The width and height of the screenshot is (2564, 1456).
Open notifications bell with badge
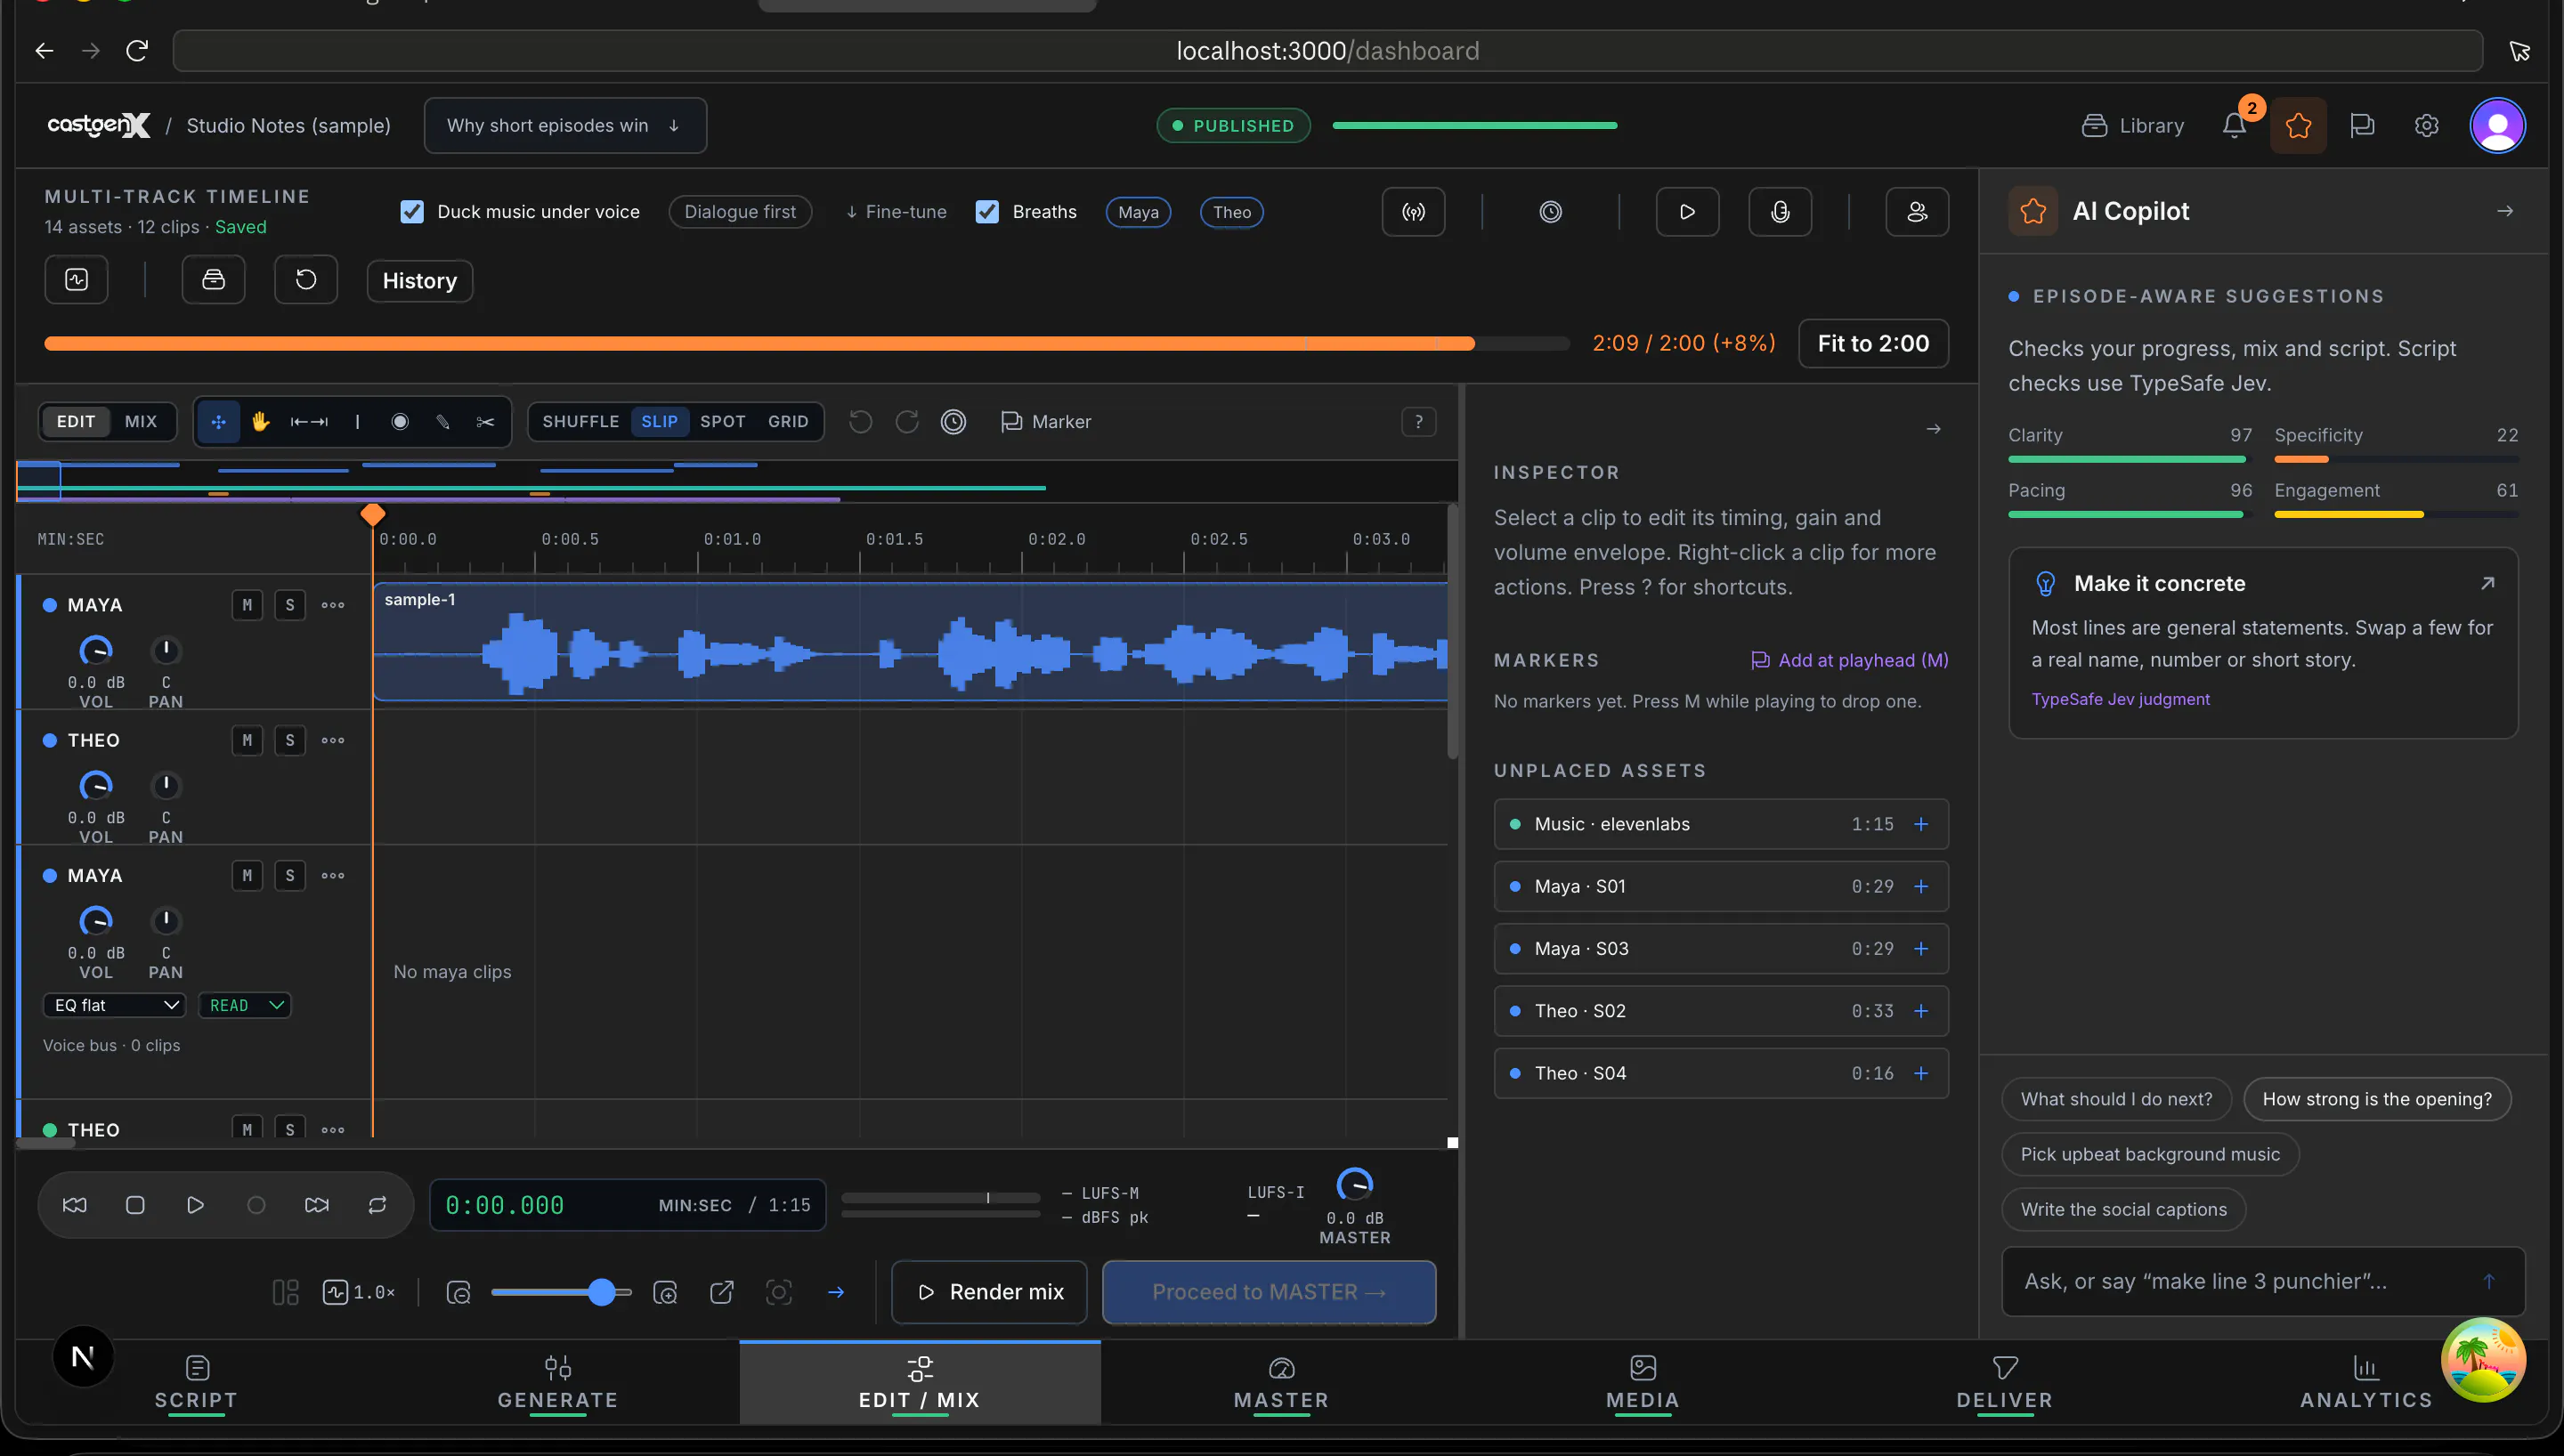coord(2234,125)
